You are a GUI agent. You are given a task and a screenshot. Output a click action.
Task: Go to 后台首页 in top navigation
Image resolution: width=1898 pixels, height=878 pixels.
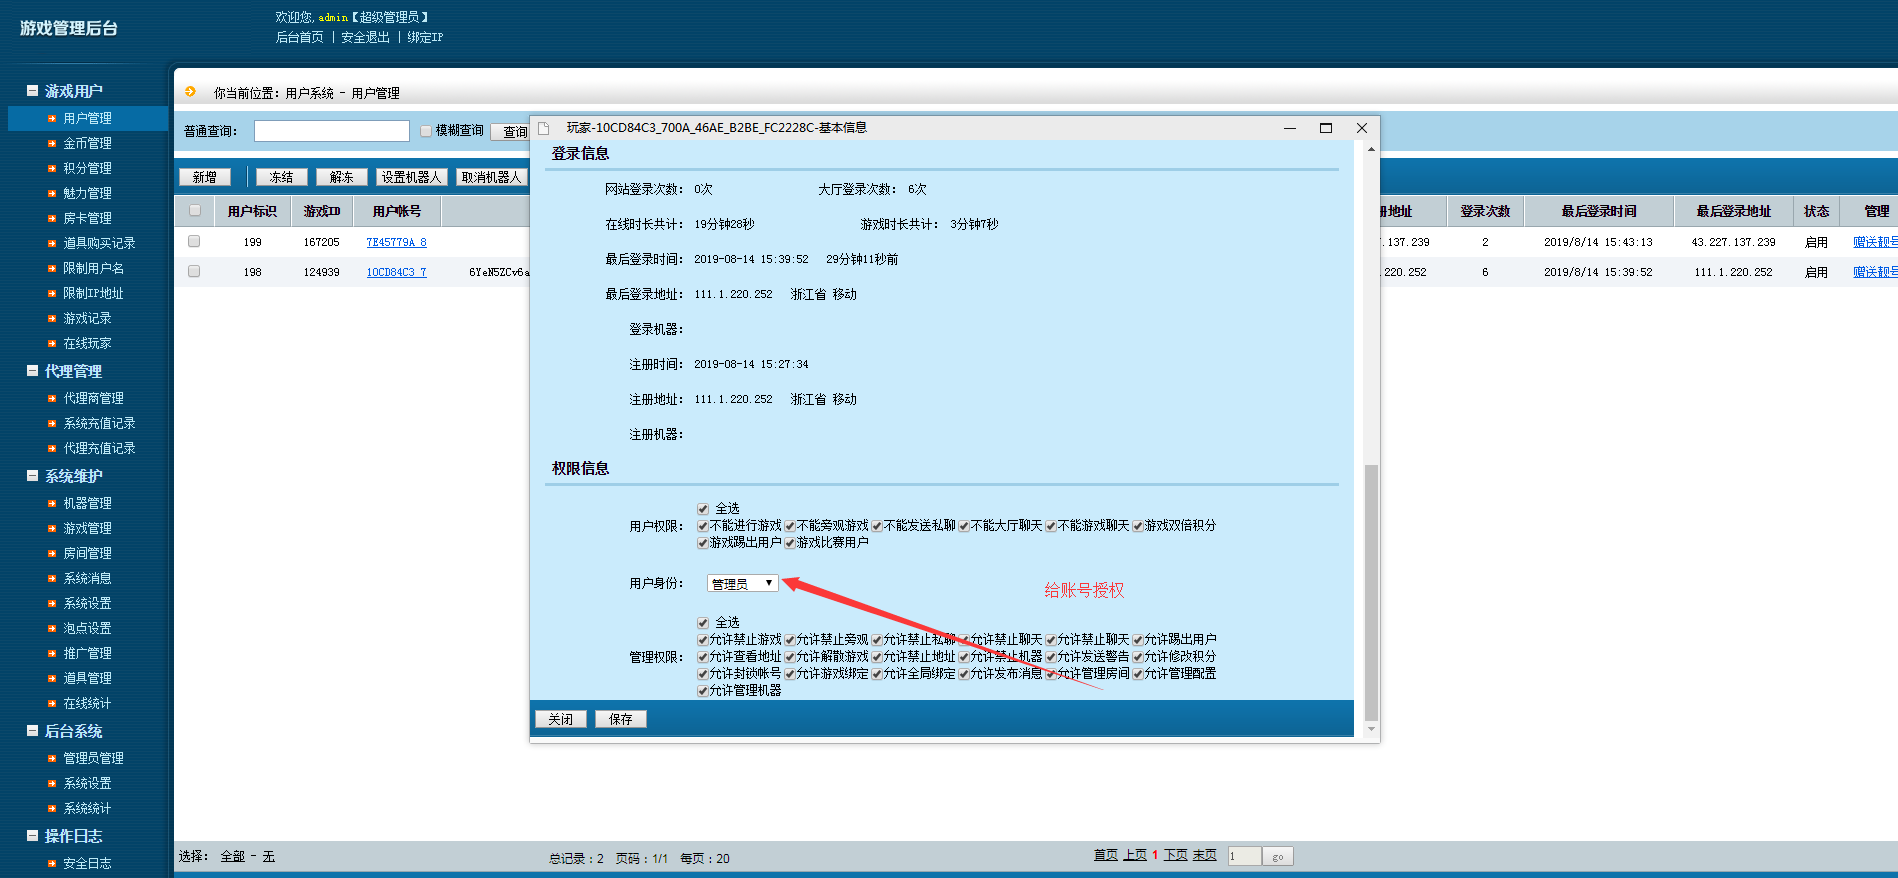click(300, 37)
